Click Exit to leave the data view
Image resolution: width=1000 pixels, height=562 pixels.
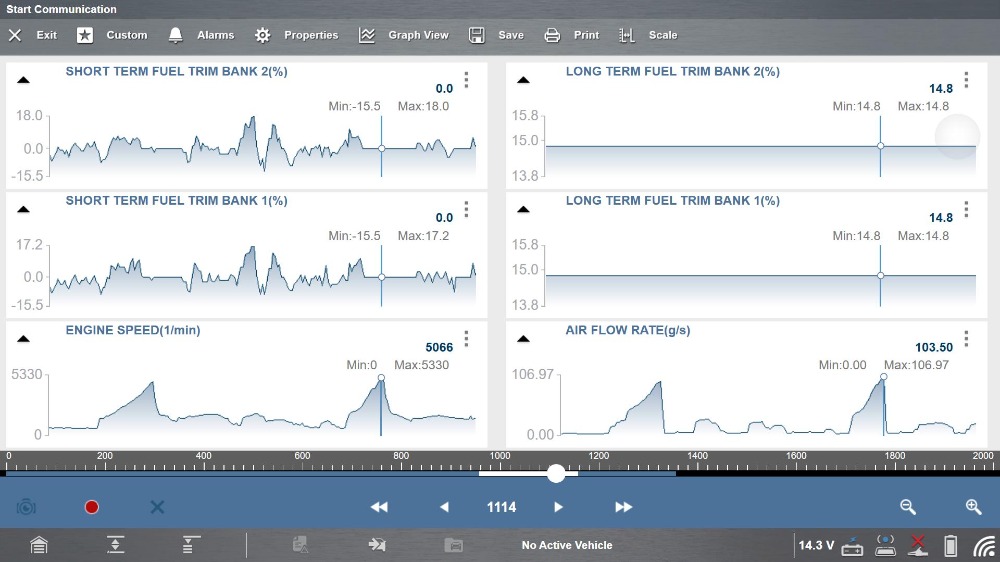coord(33,35)
